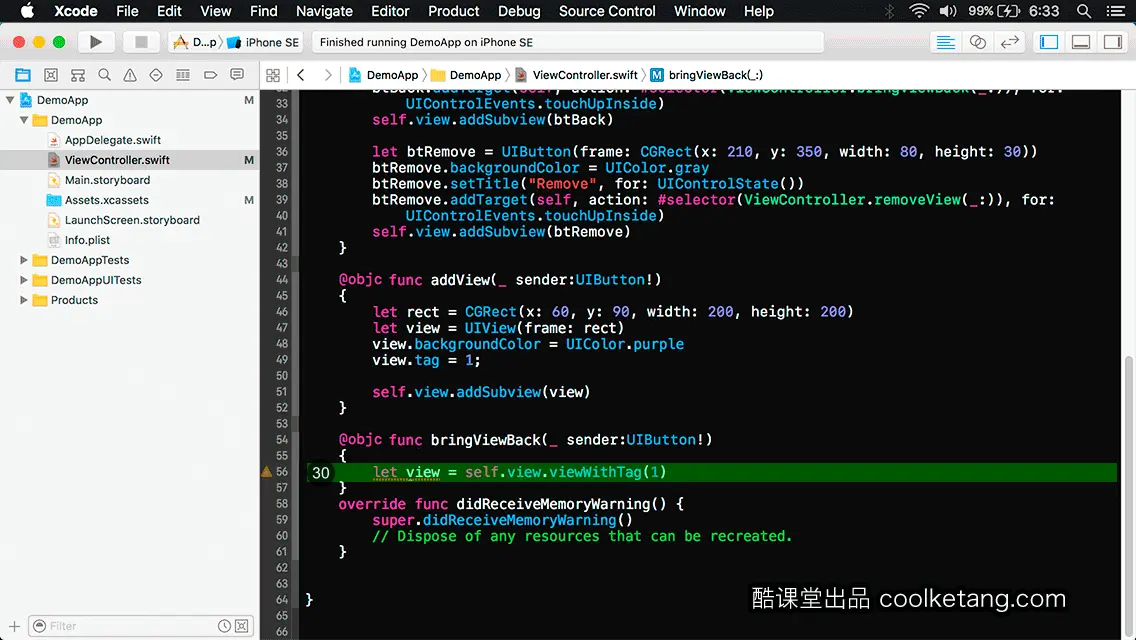Open the Xcode application menu

(75, 11)
